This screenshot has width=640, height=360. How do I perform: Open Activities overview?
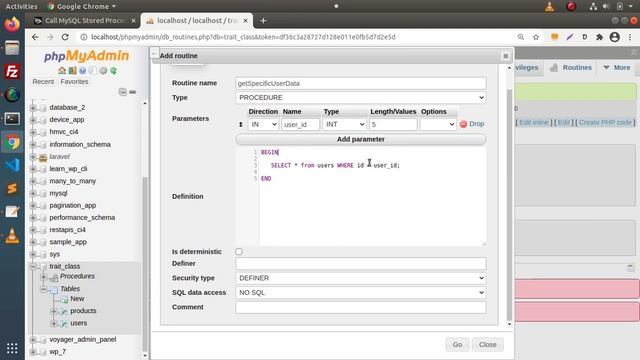click(x=21, y=6)
